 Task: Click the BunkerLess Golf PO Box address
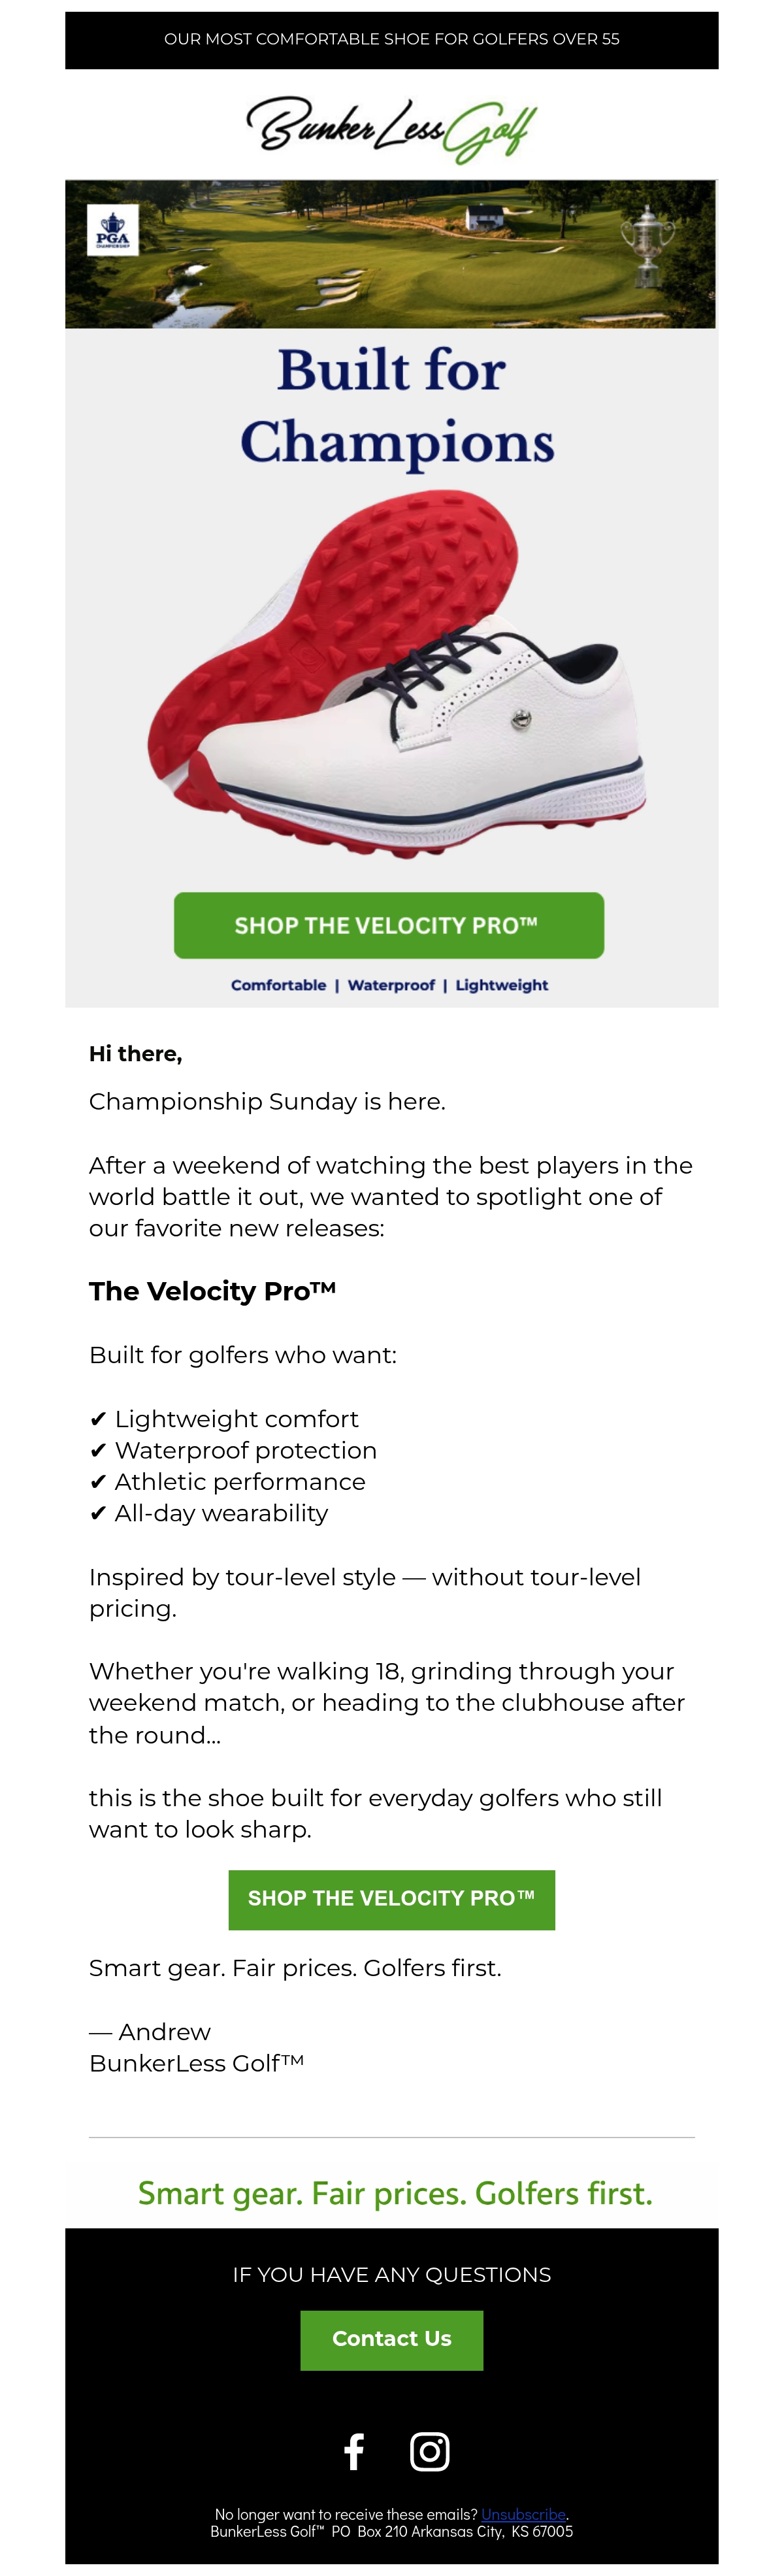coord(392,2531)
